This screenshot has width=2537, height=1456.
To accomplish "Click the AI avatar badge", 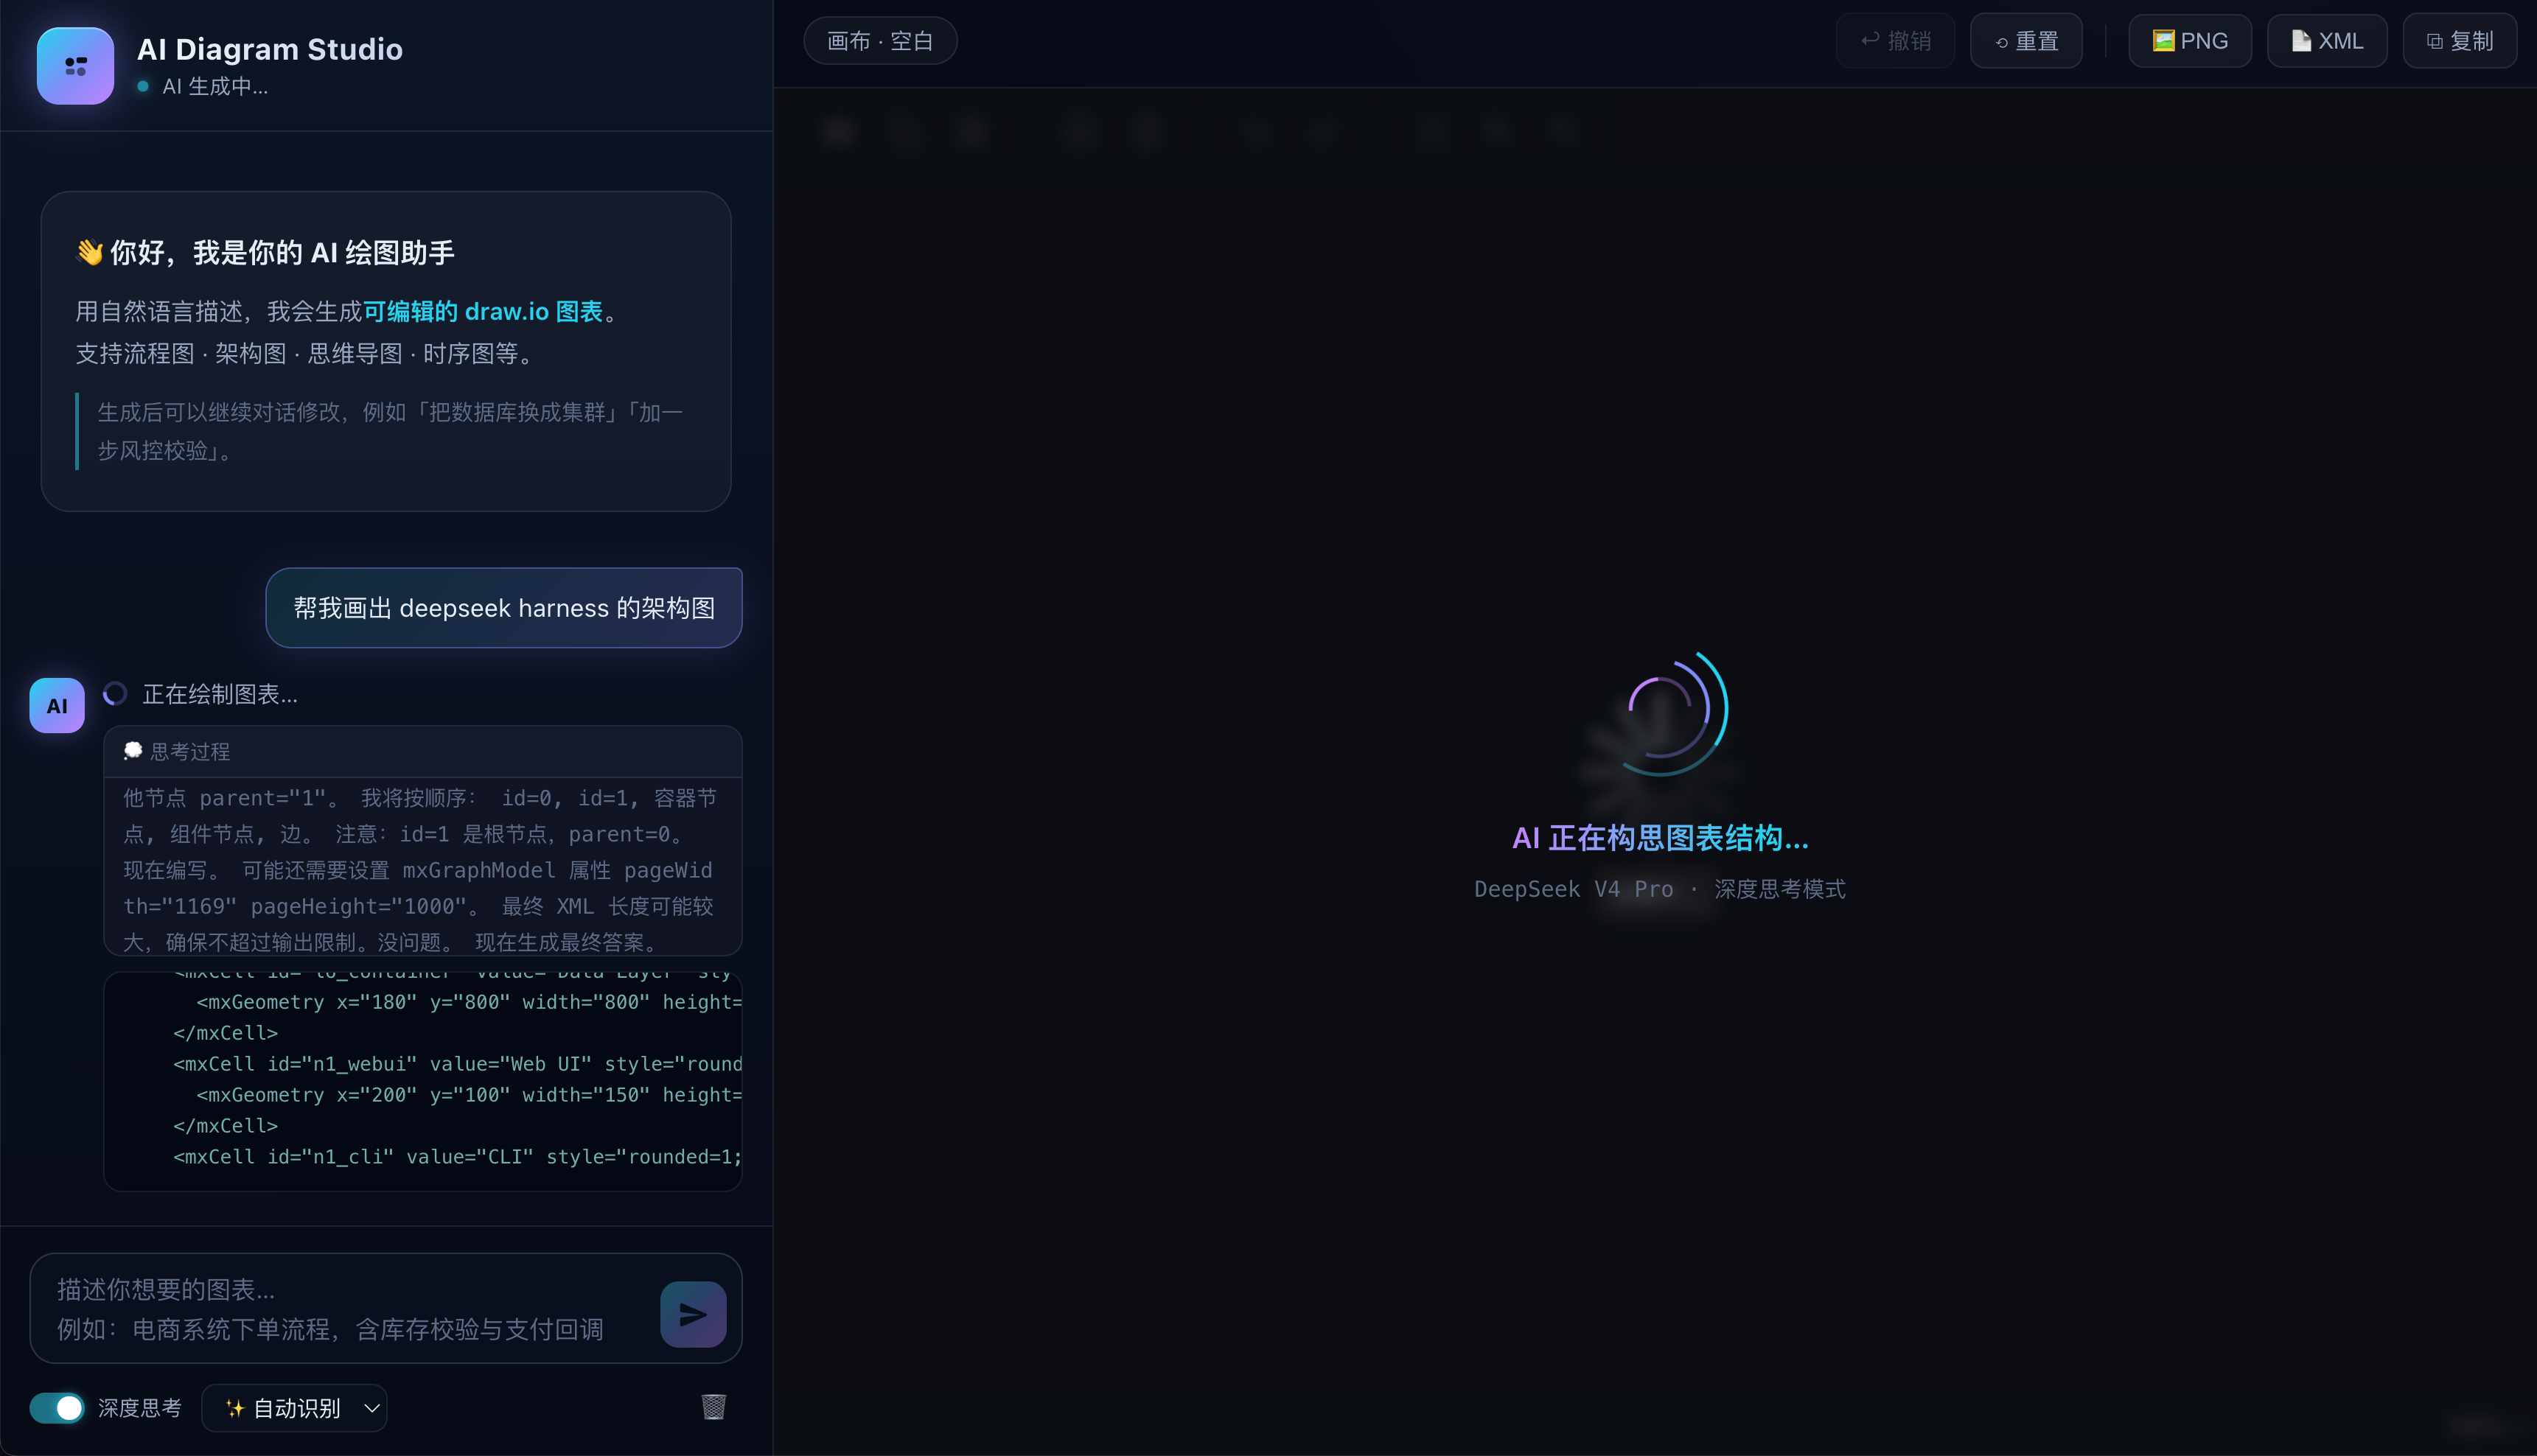I will point(57,706).
